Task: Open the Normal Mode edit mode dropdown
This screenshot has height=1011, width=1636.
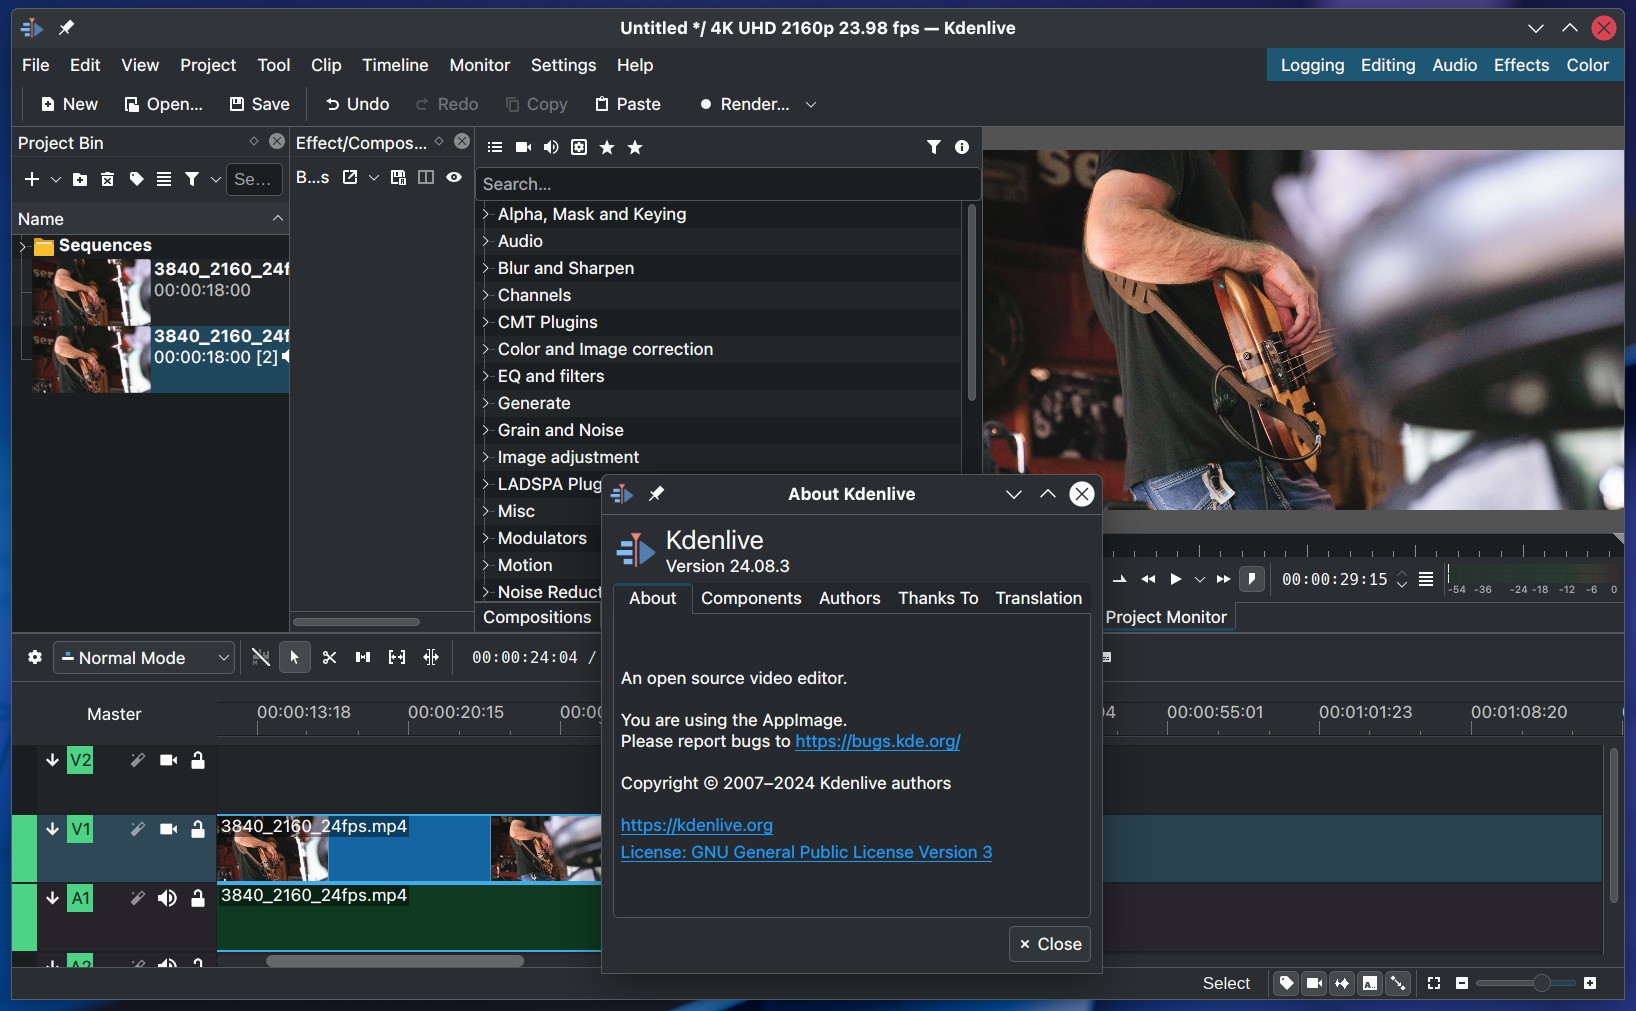Action: click(144, 657)
